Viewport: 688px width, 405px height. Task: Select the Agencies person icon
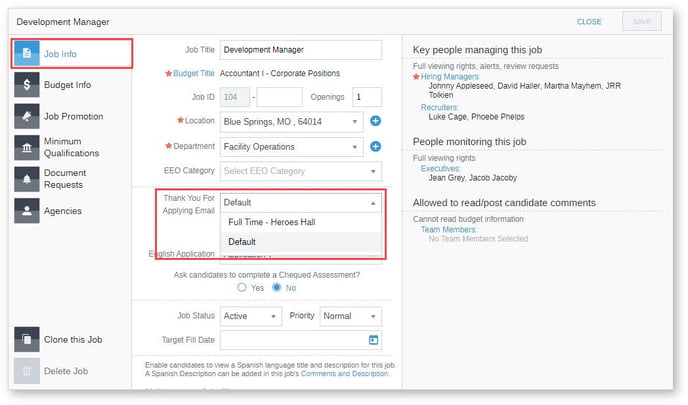tap(27, 211)
